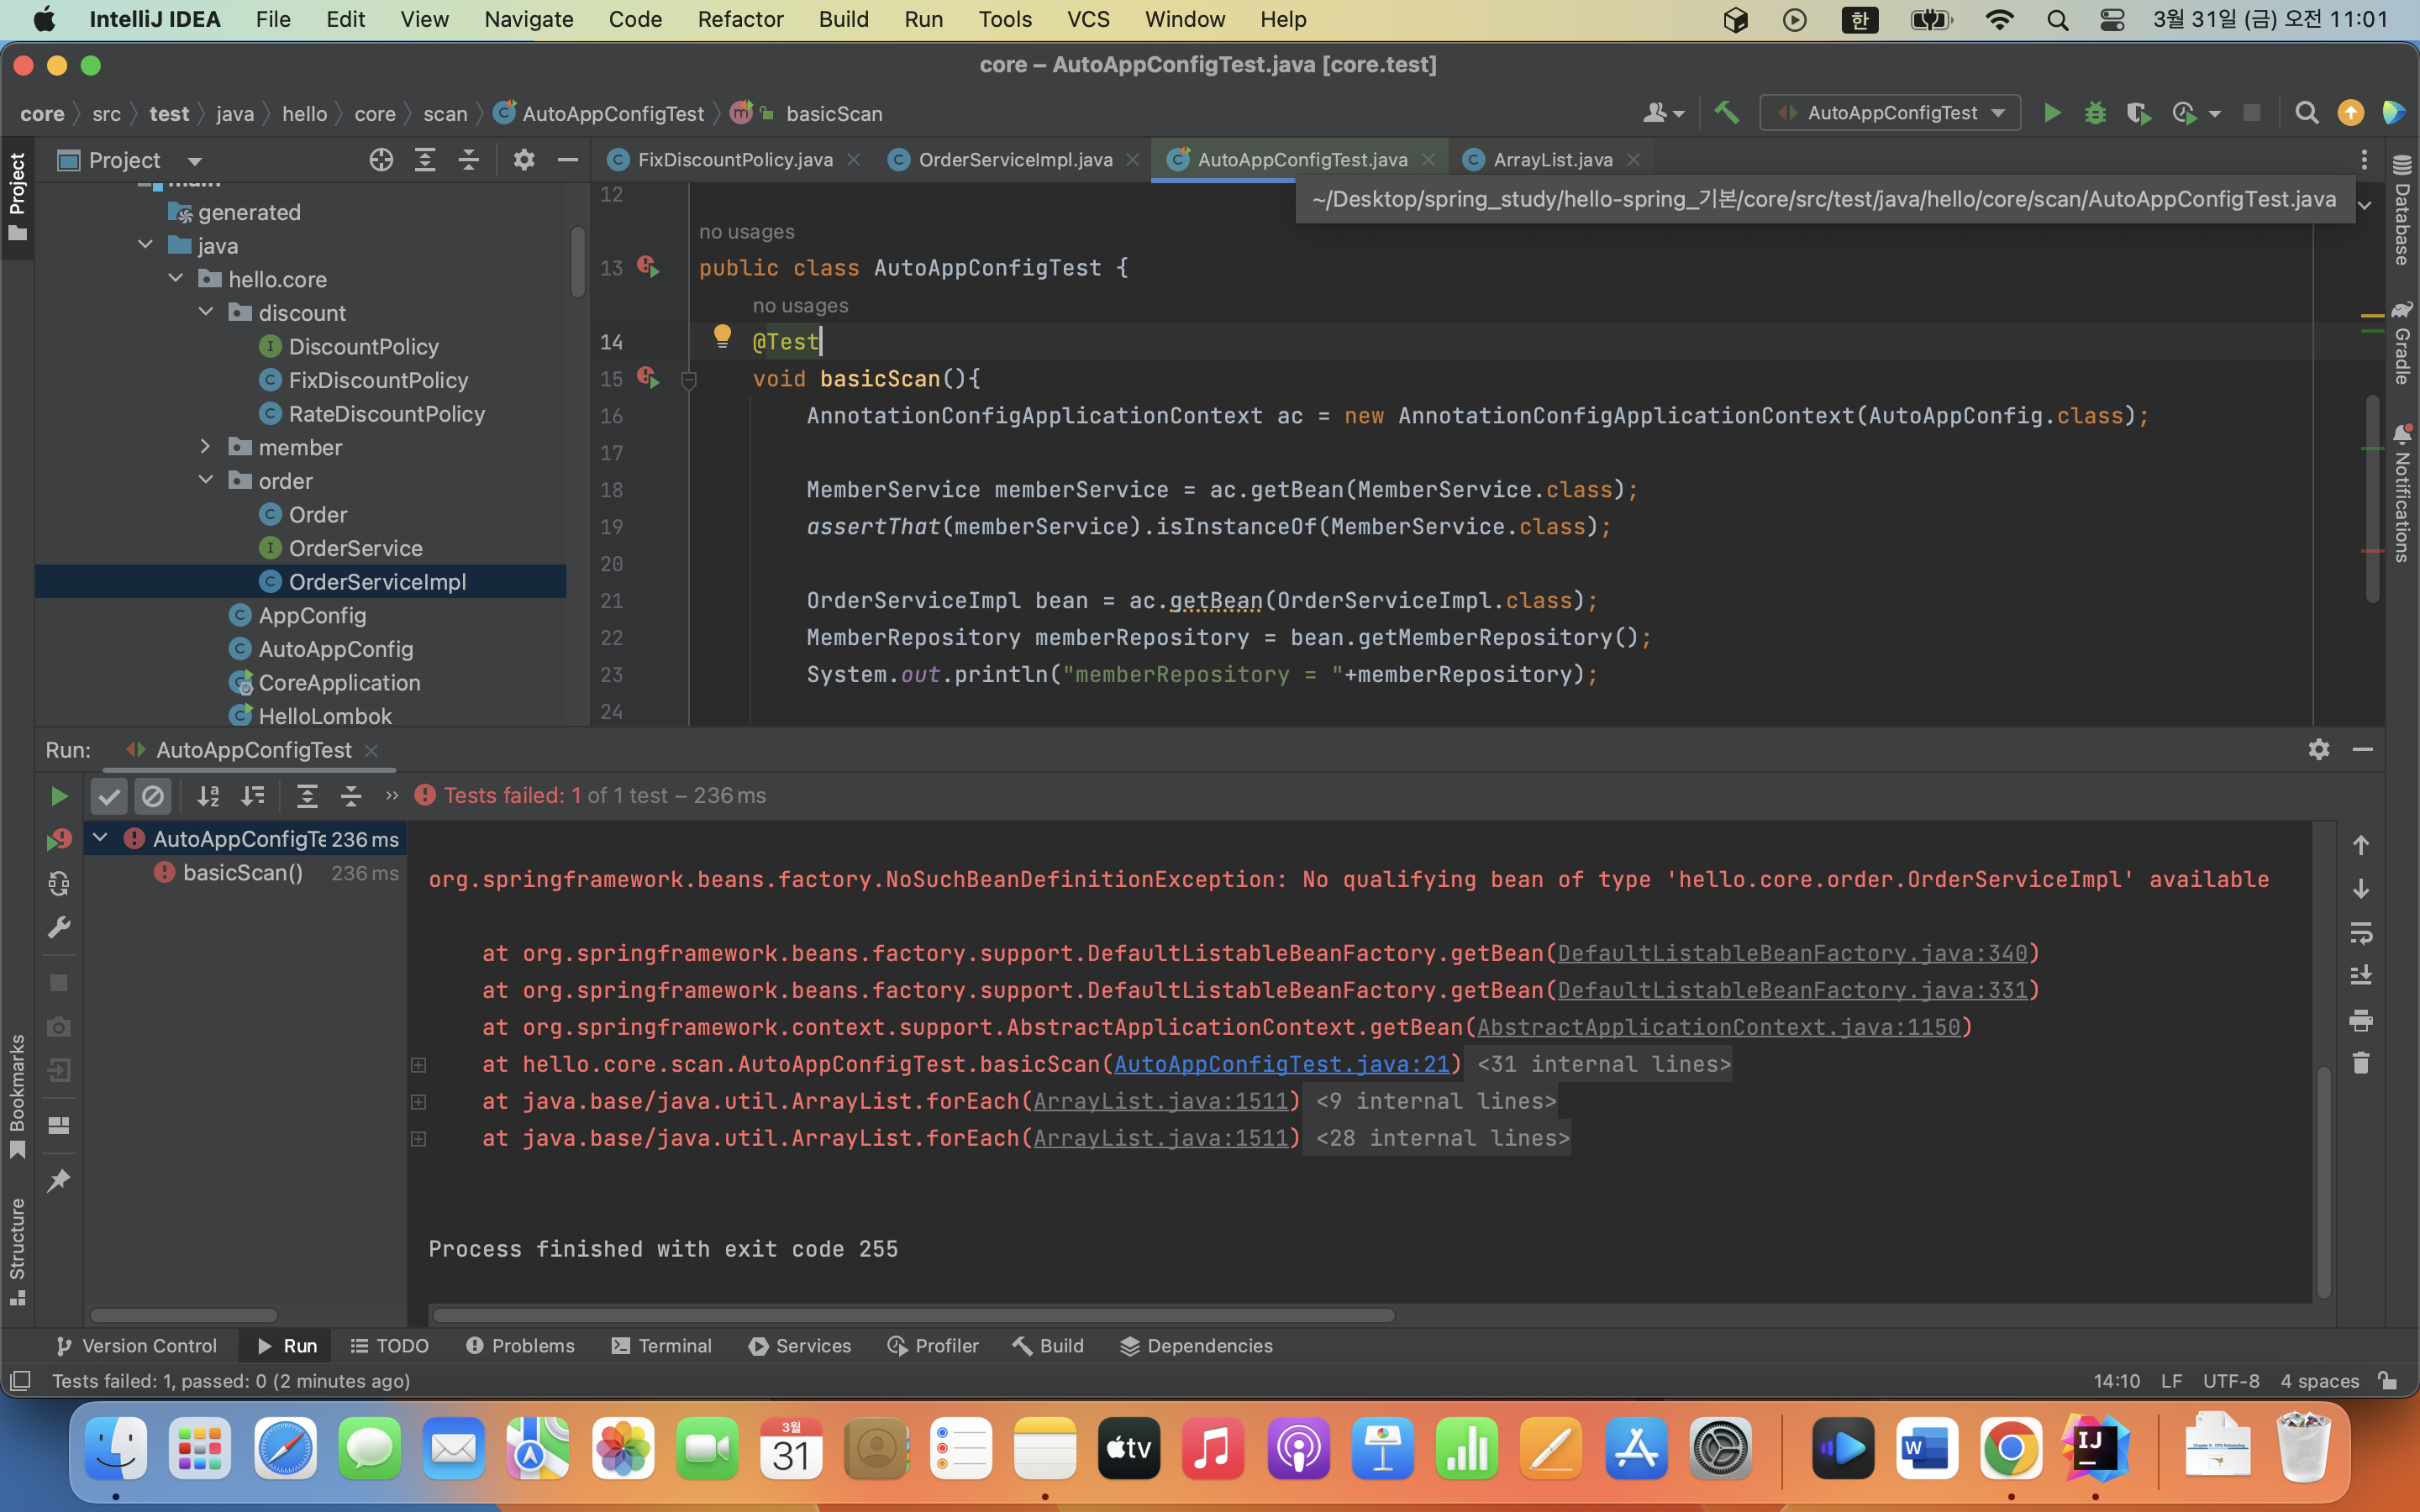Print console output icon

click(x=2361, y=1020)
